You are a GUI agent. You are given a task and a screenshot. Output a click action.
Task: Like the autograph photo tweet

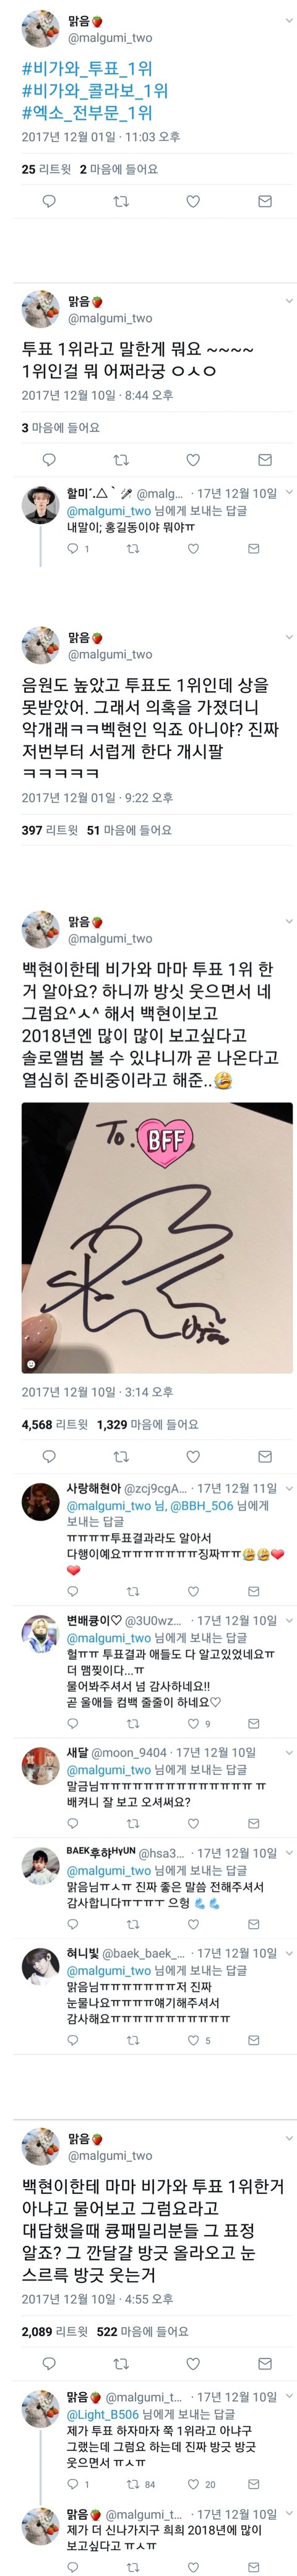193,1456
